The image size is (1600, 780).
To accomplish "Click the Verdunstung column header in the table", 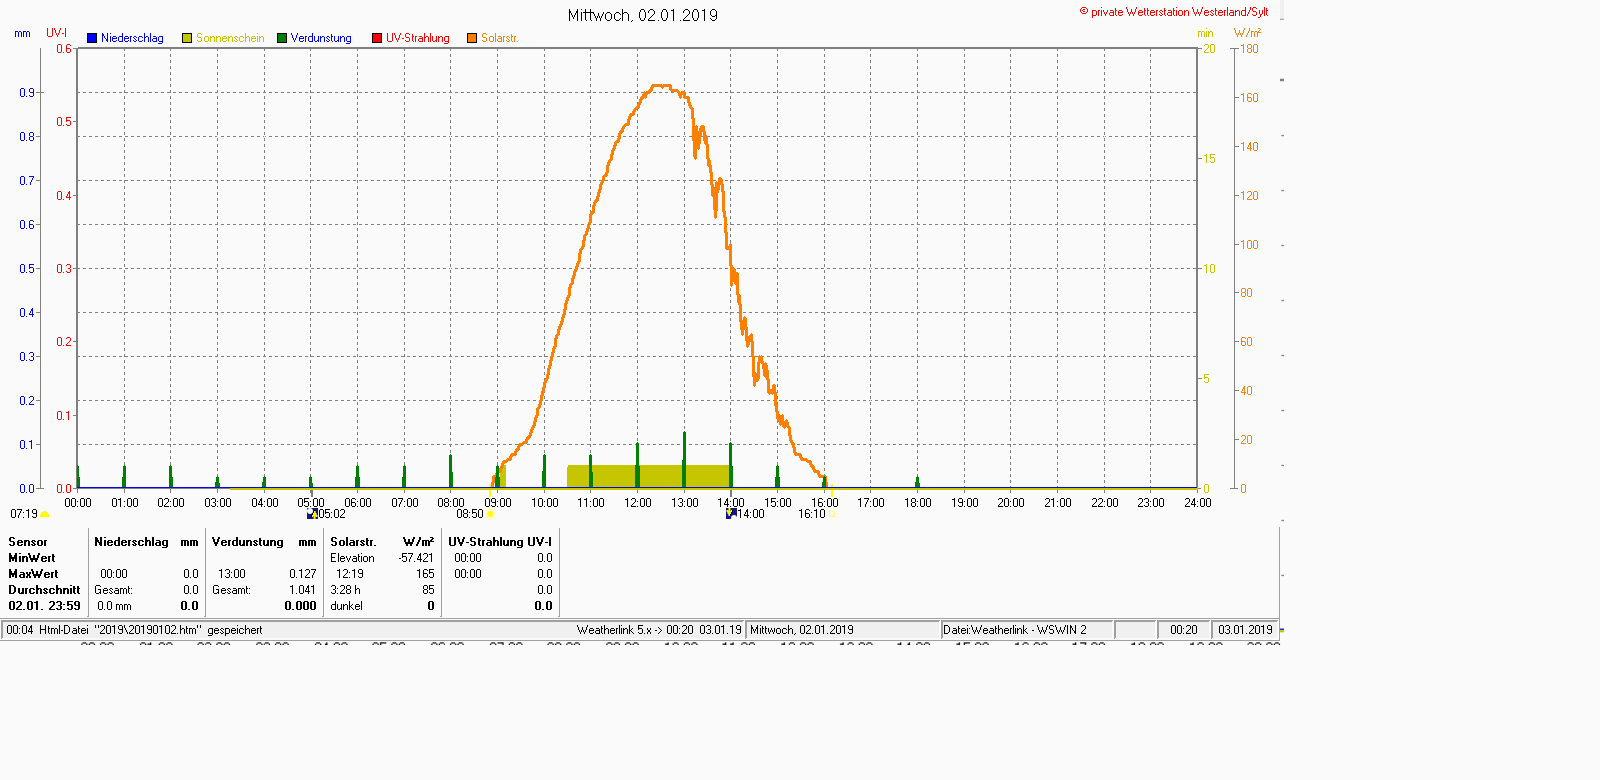I will tap(248, 542).
